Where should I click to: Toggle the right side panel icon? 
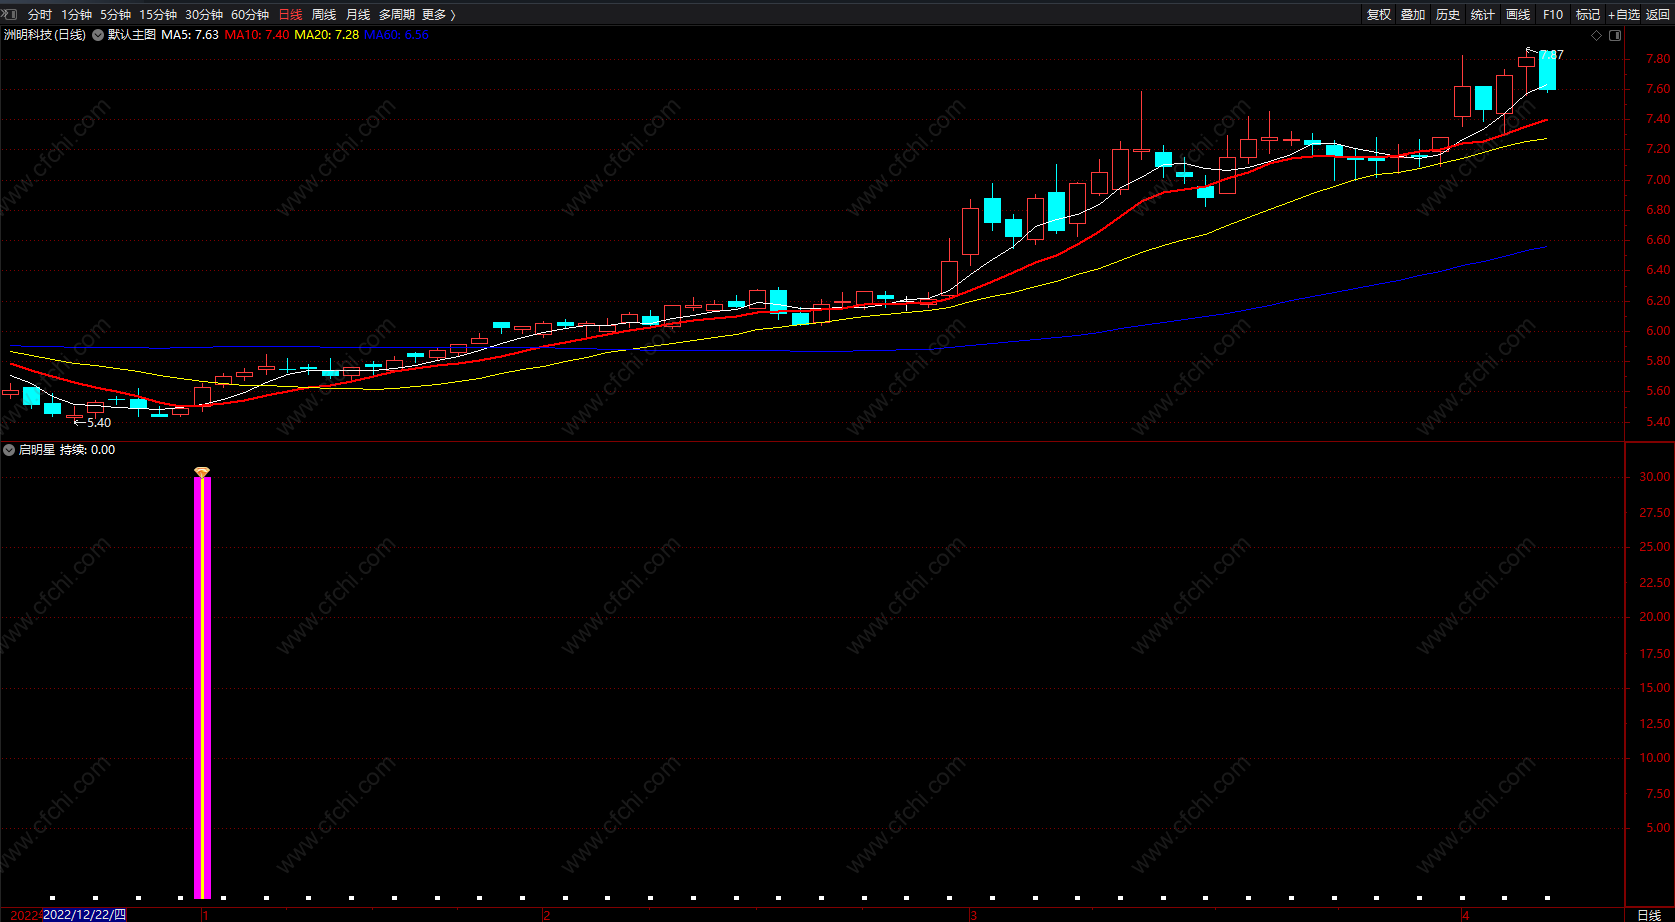(1615, 36)
